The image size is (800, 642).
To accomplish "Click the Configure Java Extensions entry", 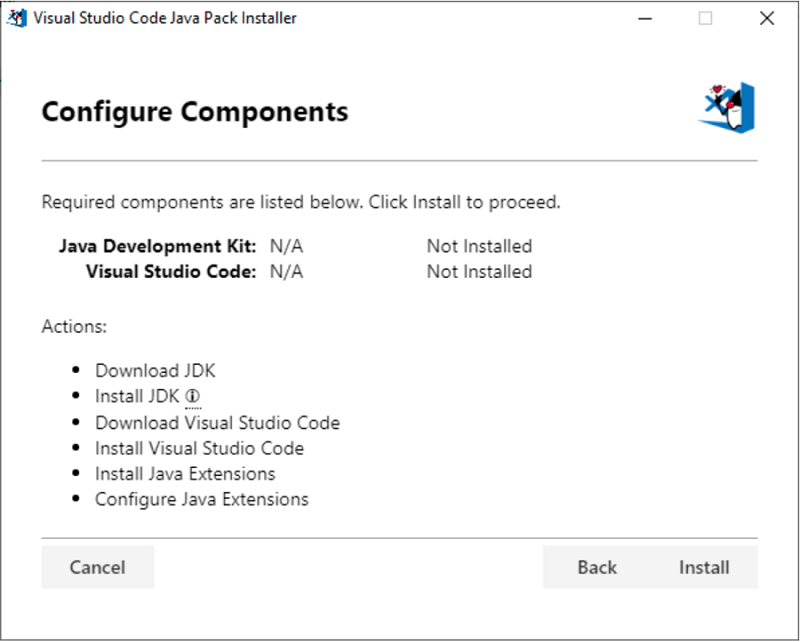I will click(201, 499).
